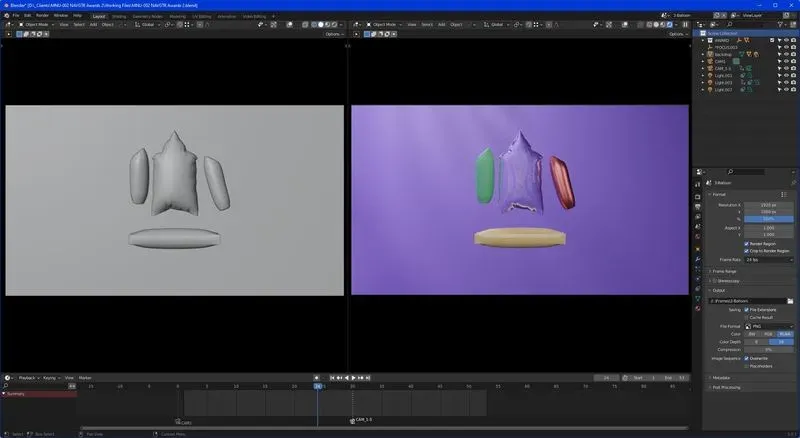Image resolution: width=800 pixels, height=438 pixels.
Task: Open the File Format PNG dropdown
Action: (x=767, y=326)
